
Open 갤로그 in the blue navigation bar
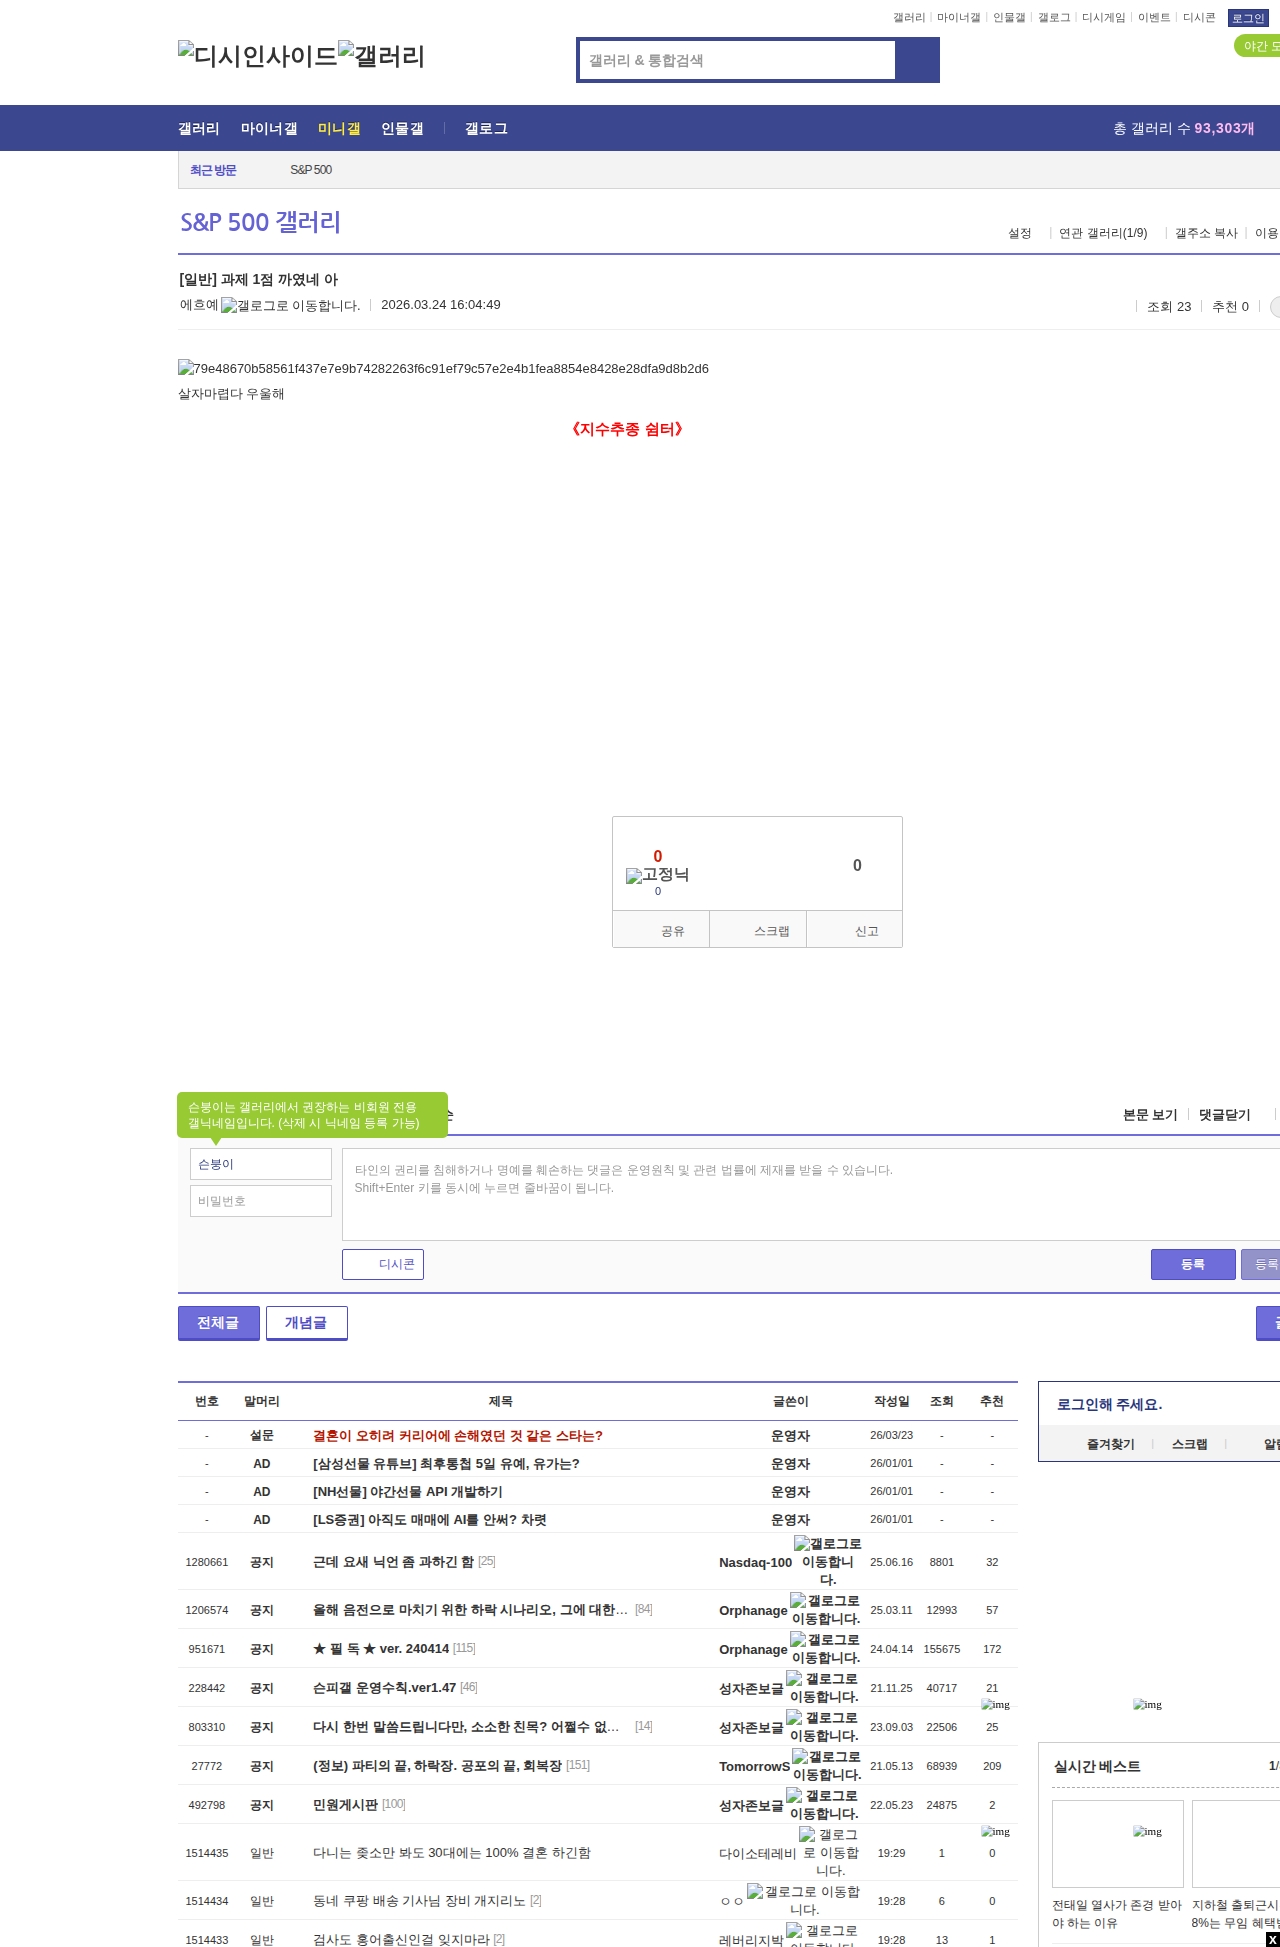[486, 129]
